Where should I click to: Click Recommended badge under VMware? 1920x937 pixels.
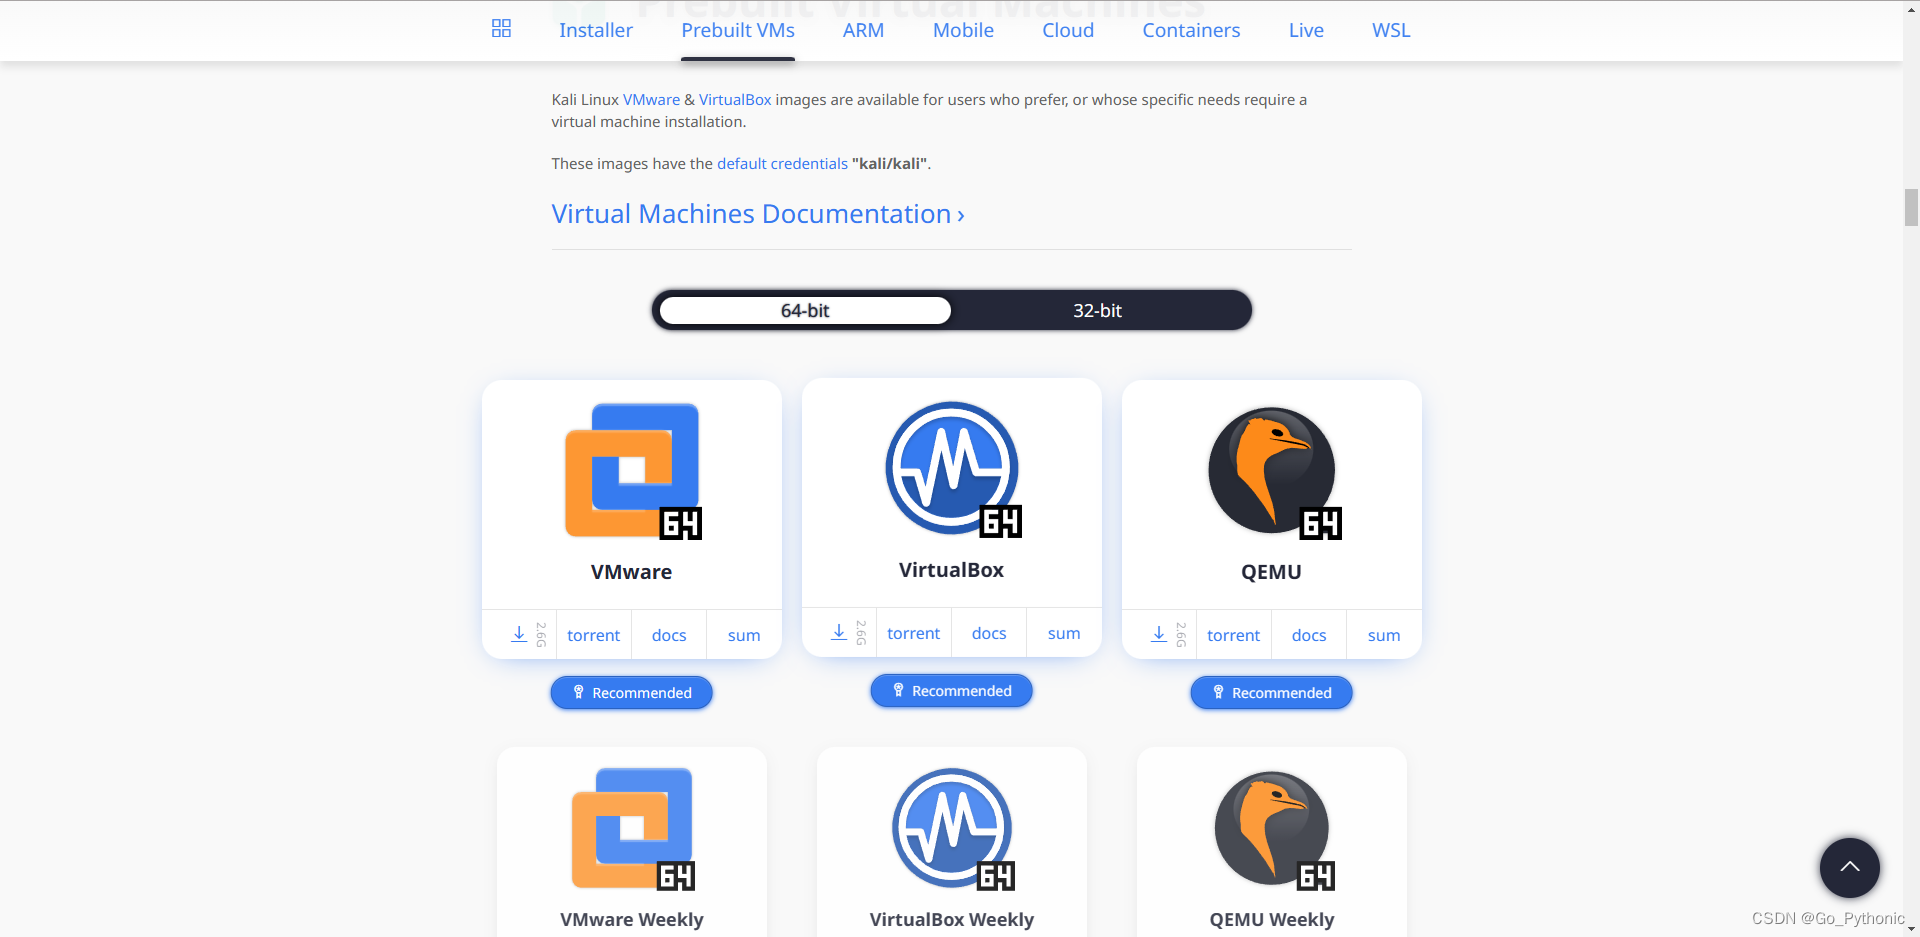click(x=632, y=693)
